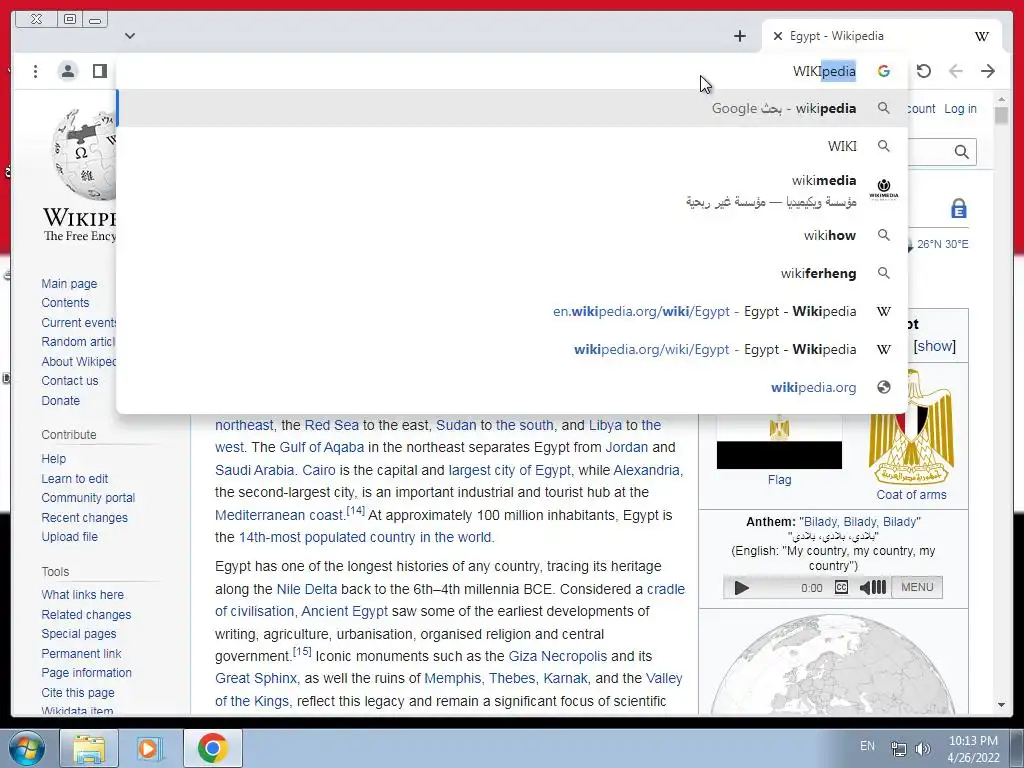Click Chrome icon in taskbar
This screenshot has width=1024, height=768.
(x=212, y=748)
